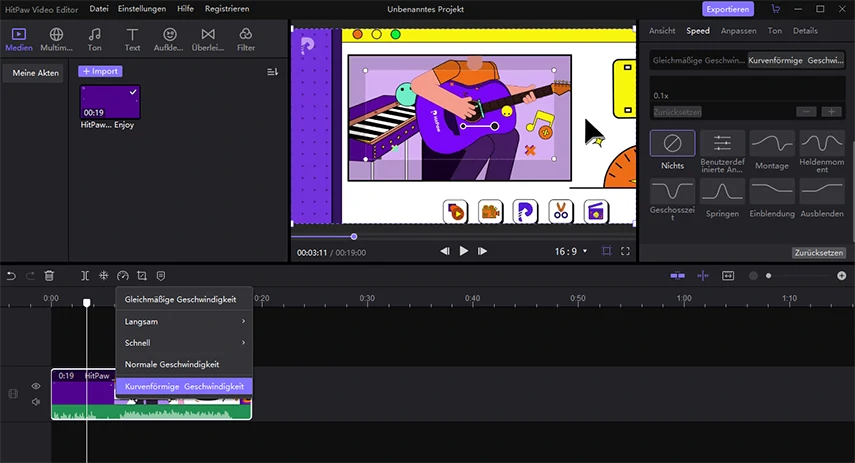Toggle the track film-strip lock icon

[x=13, y=394]
